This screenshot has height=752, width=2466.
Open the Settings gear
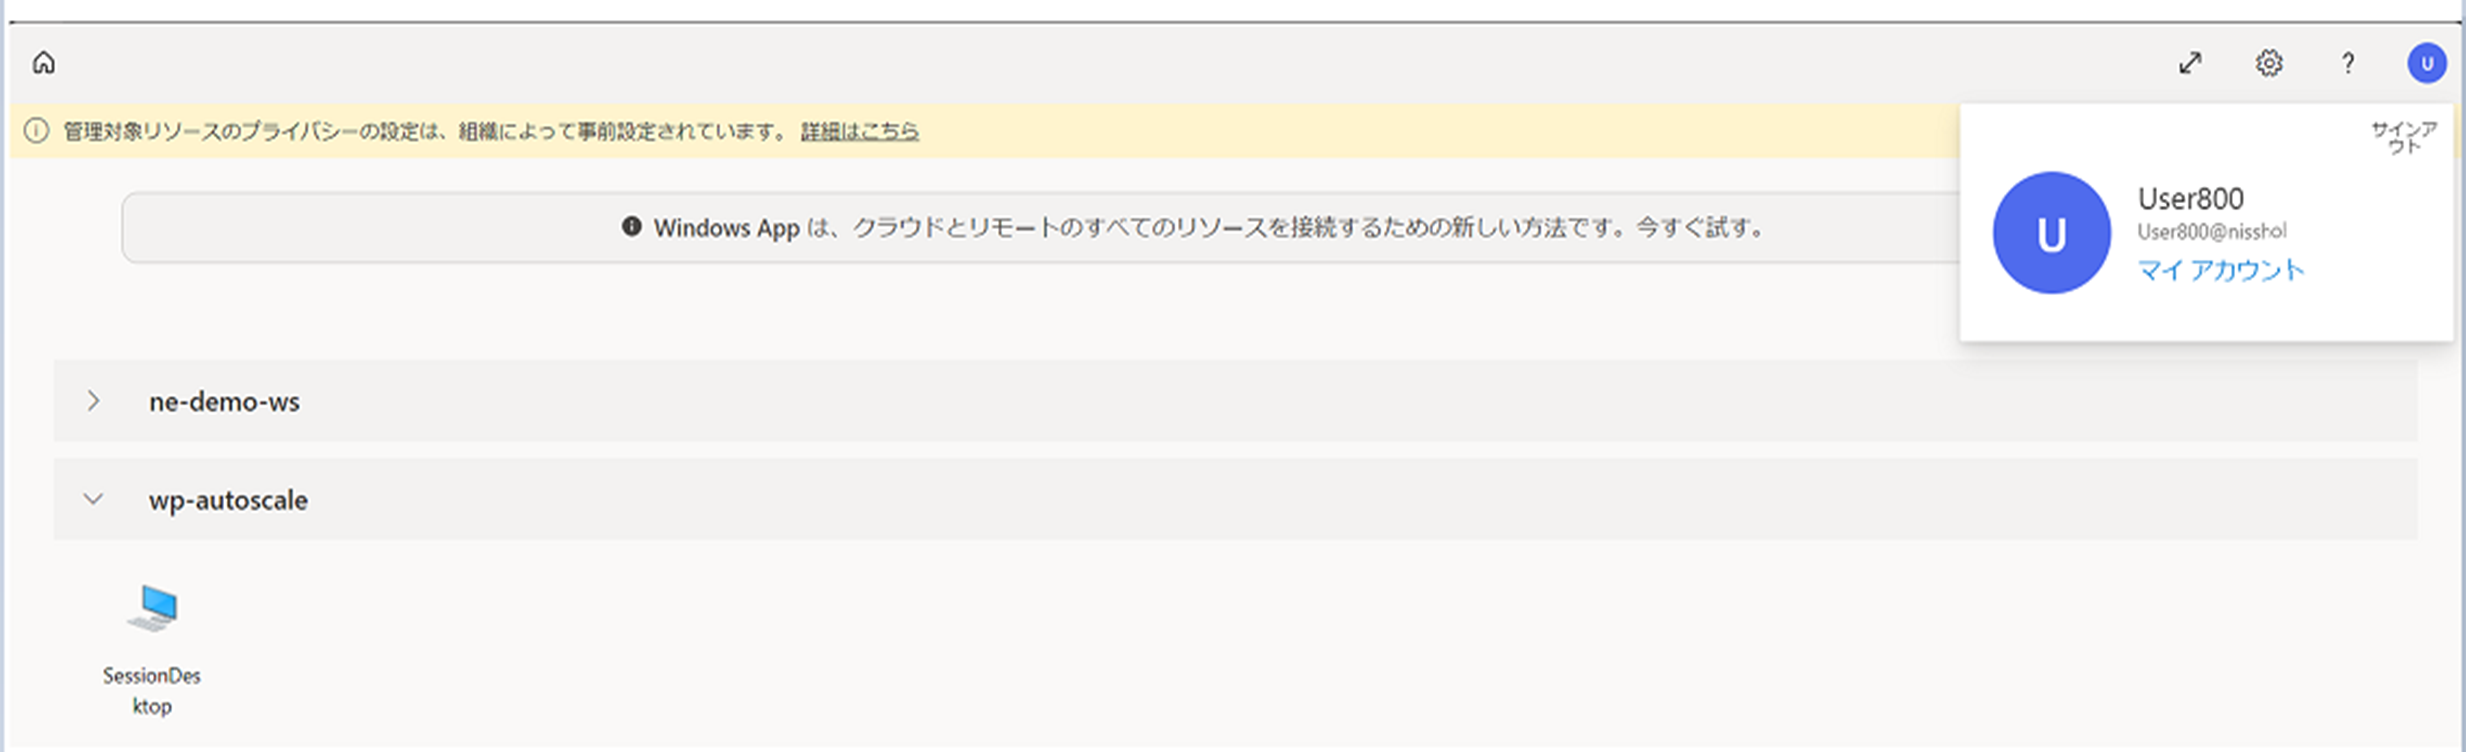point(2269,63)
